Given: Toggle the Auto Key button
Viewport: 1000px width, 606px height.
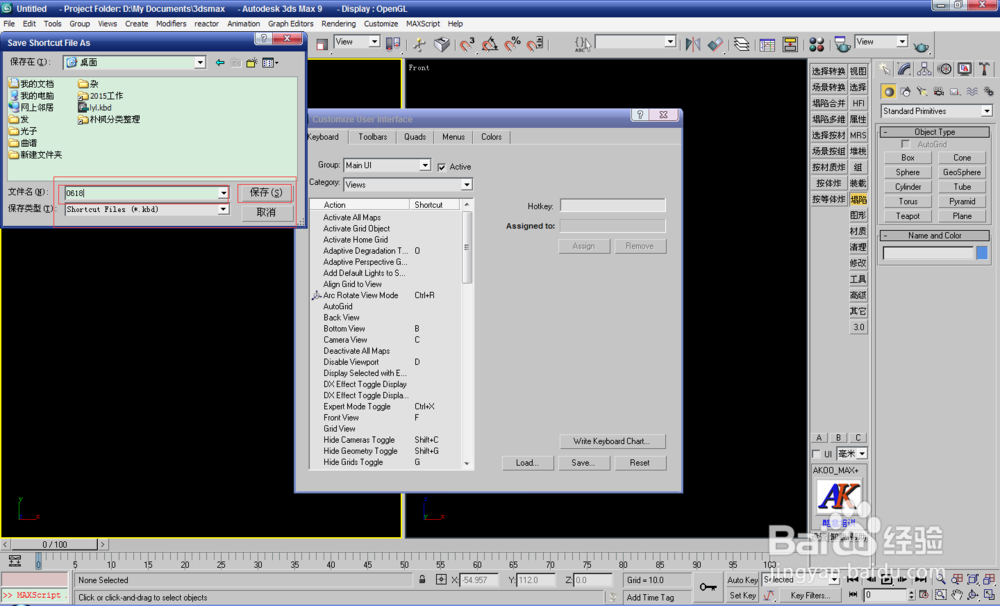Looking at the screenshot, I should (742, 580).
